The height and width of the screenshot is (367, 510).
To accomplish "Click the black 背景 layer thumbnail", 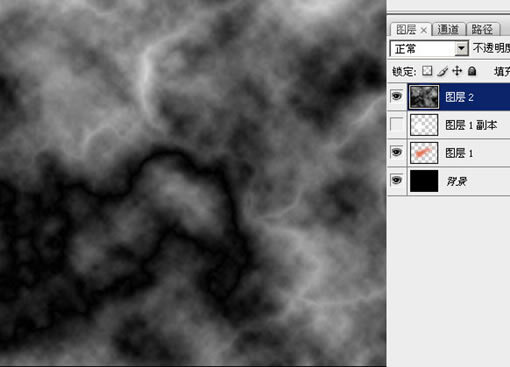I will tap(424, 181).
